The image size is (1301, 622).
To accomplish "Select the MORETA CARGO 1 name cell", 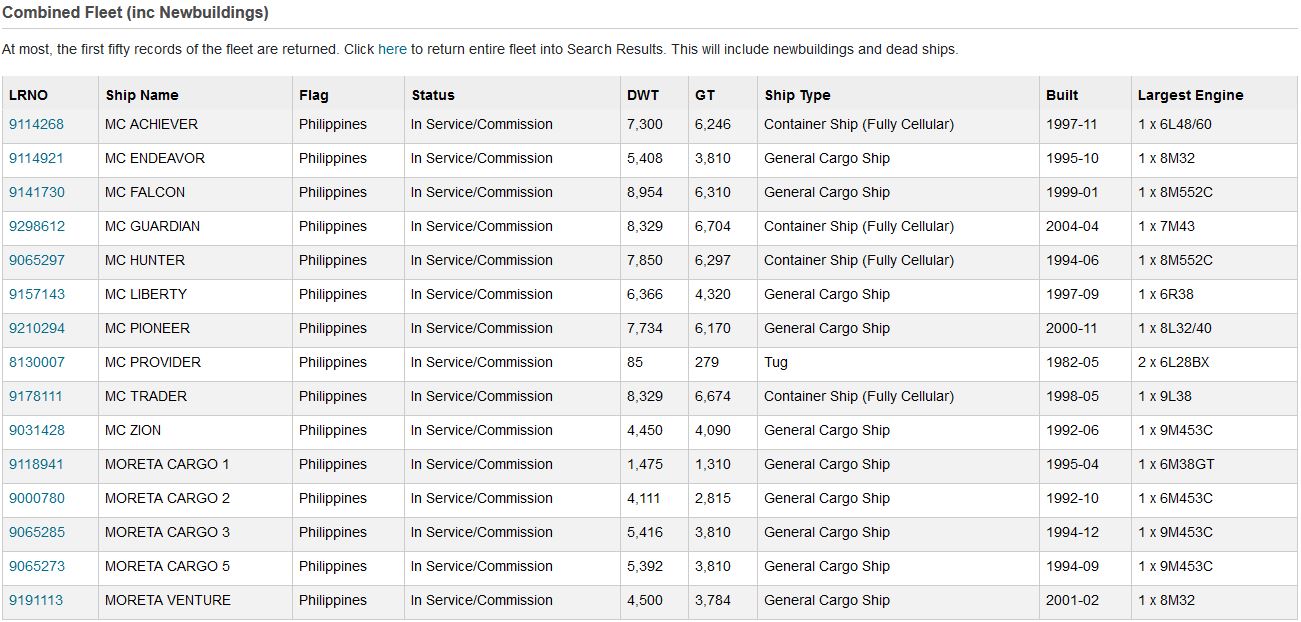I will (195, 464).
